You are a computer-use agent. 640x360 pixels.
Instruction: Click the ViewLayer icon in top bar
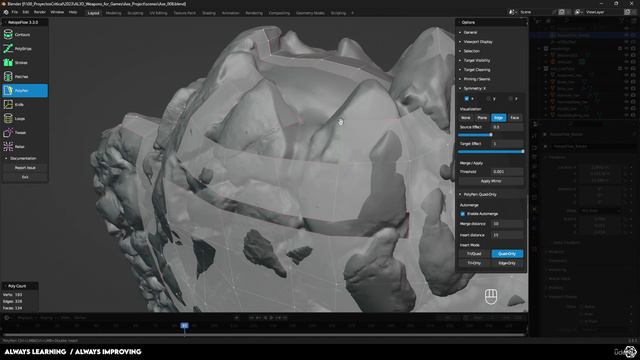[578, 12]
